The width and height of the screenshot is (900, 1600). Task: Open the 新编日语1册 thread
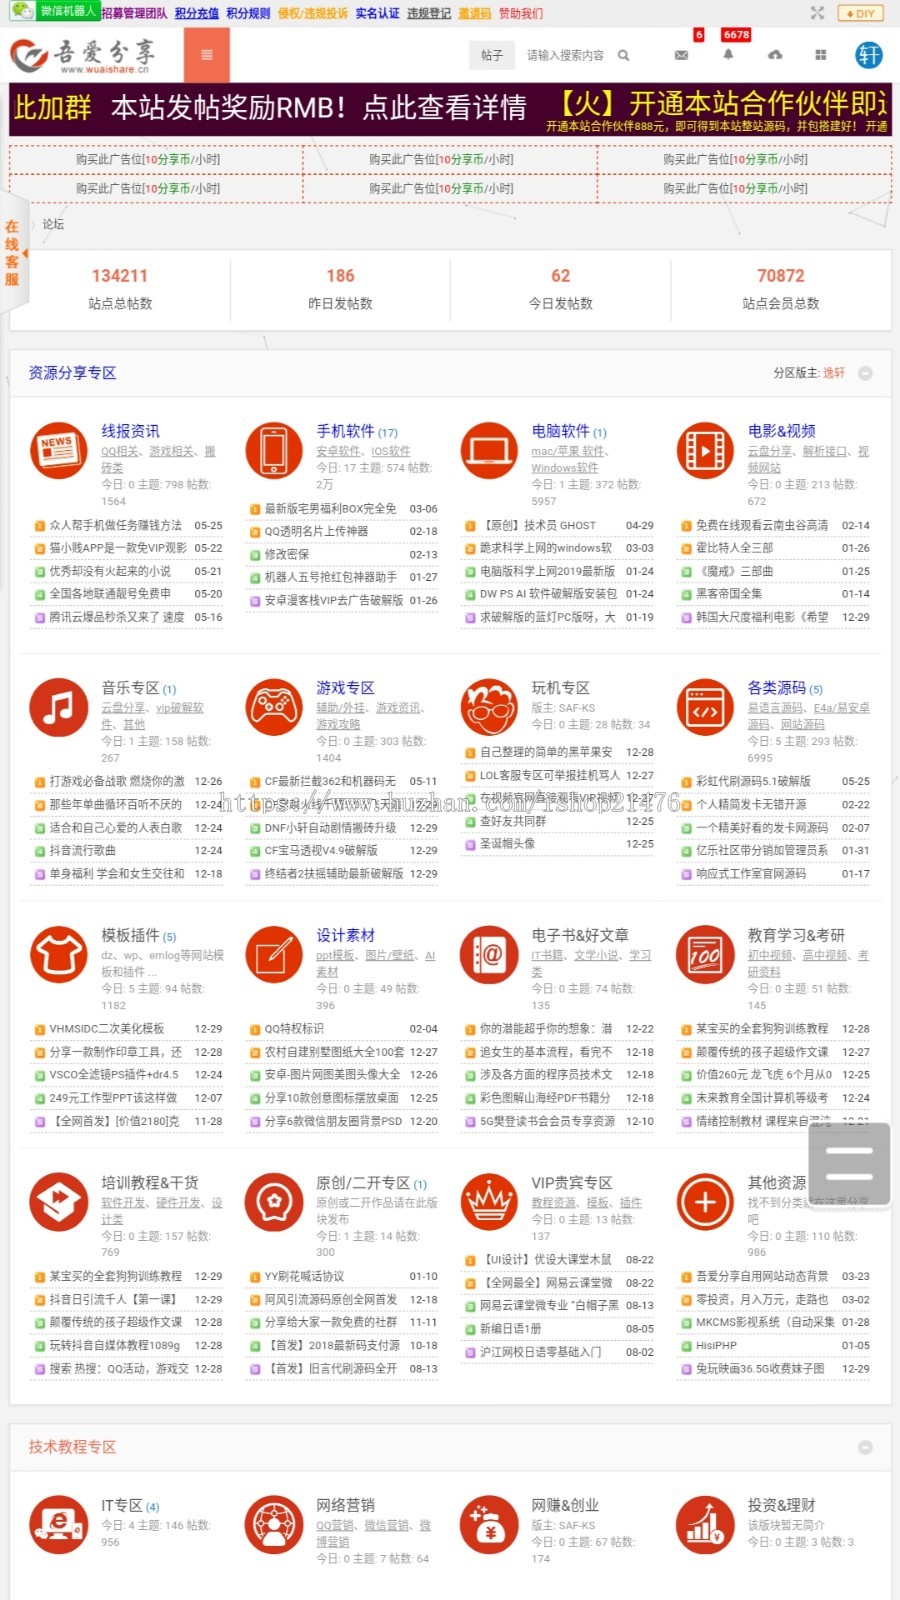510,1329
